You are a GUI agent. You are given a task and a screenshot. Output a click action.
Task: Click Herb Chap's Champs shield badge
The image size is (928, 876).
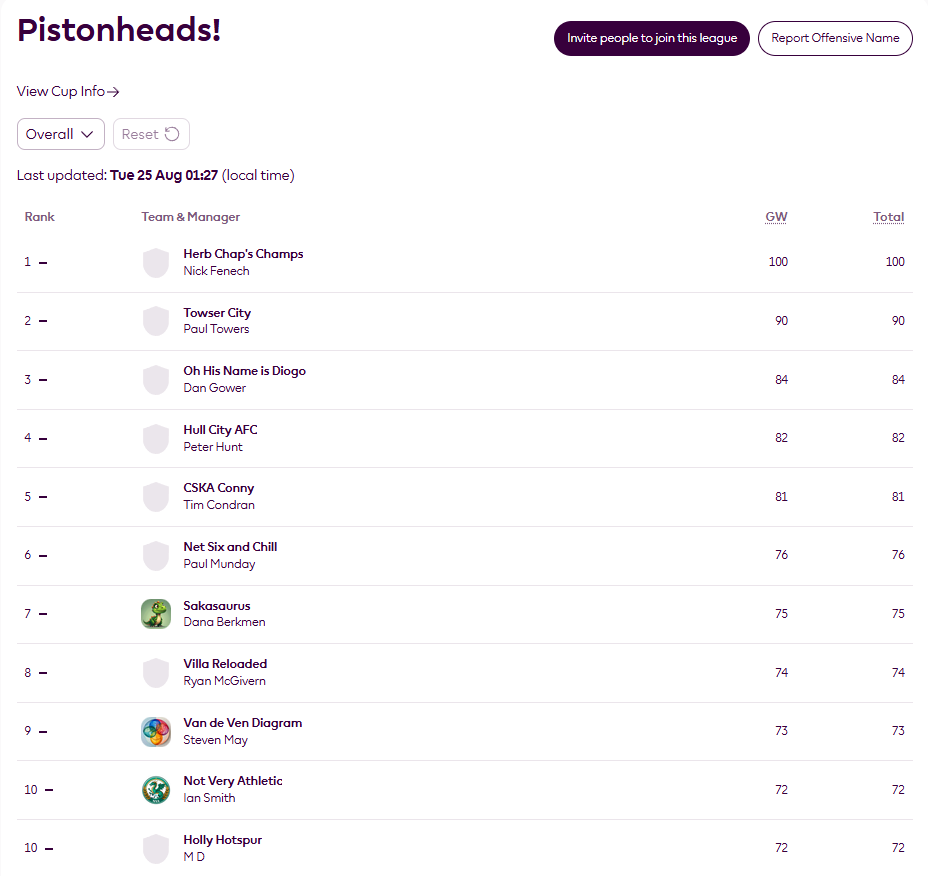[x=156, y=263]
